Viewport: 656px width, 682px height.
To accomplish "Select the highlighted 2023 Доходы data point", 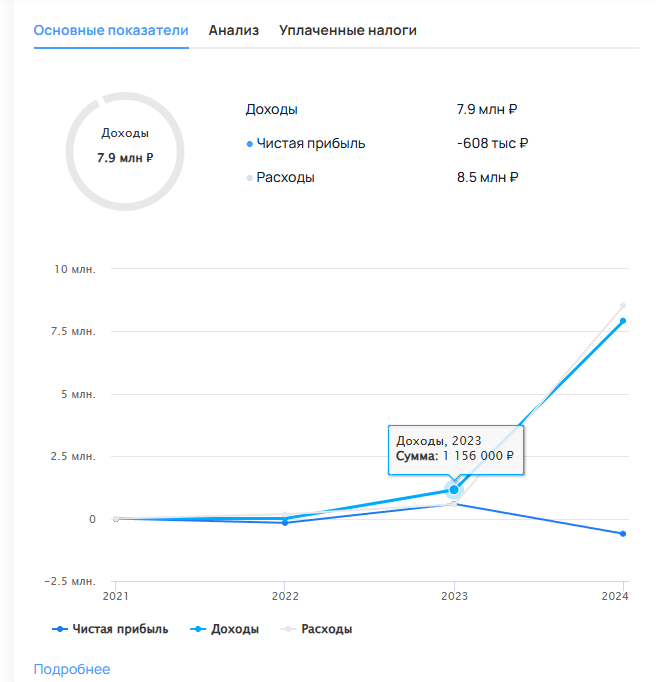I will [454, 490].
